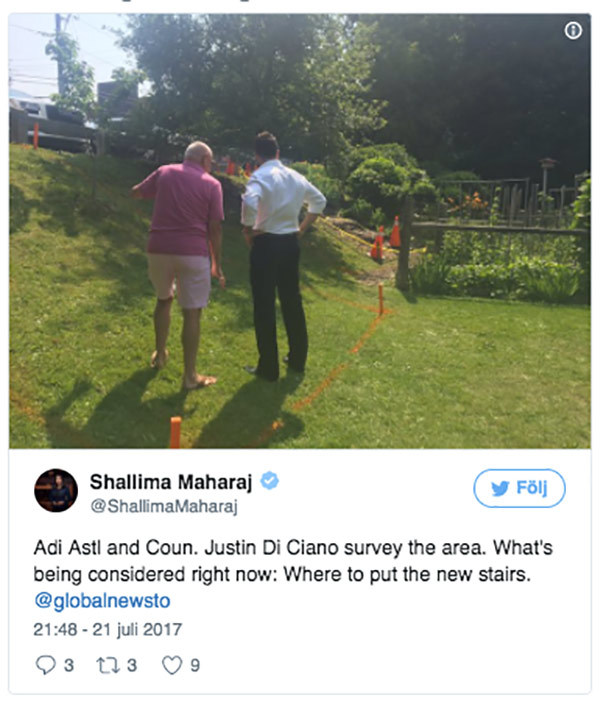Retweet using the arrows icon
This screenshot has height=701, width=600.
coord(108,665)
